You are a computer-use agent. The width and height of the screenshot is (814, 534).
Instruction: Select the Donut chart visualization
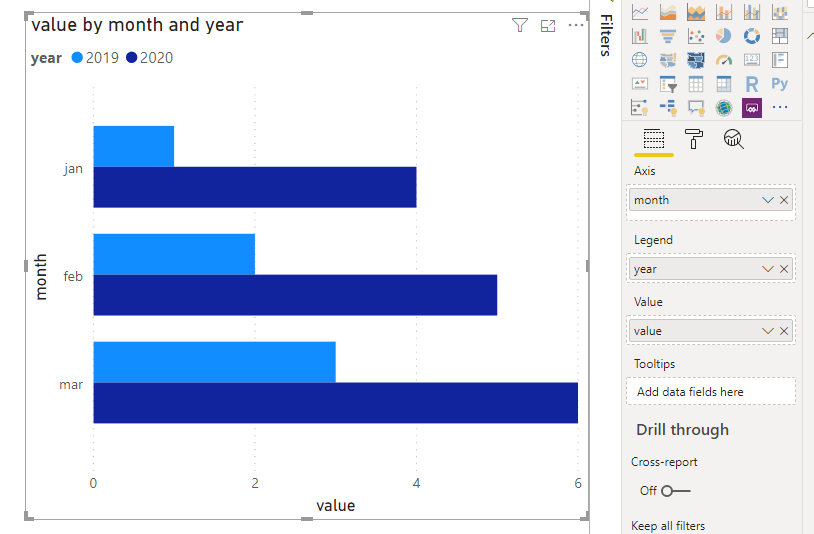click(752, 36)
